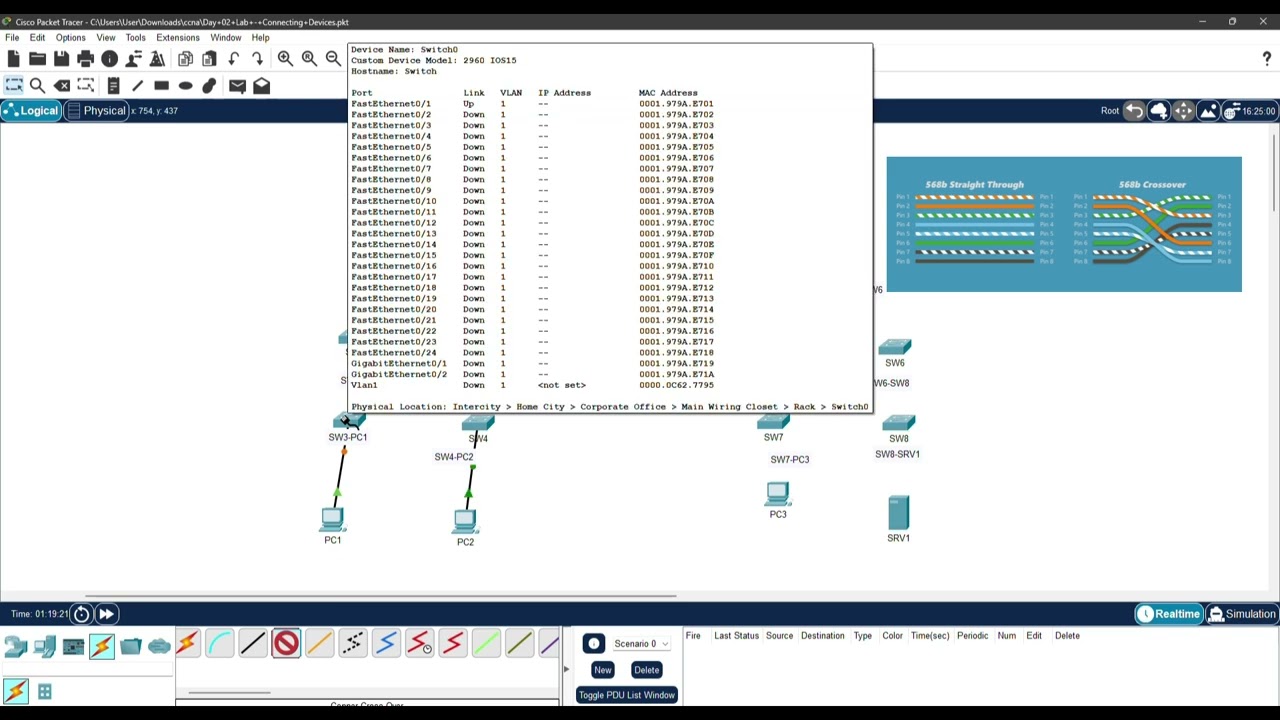
Task: Pick the Console cable
Action: 220,643
